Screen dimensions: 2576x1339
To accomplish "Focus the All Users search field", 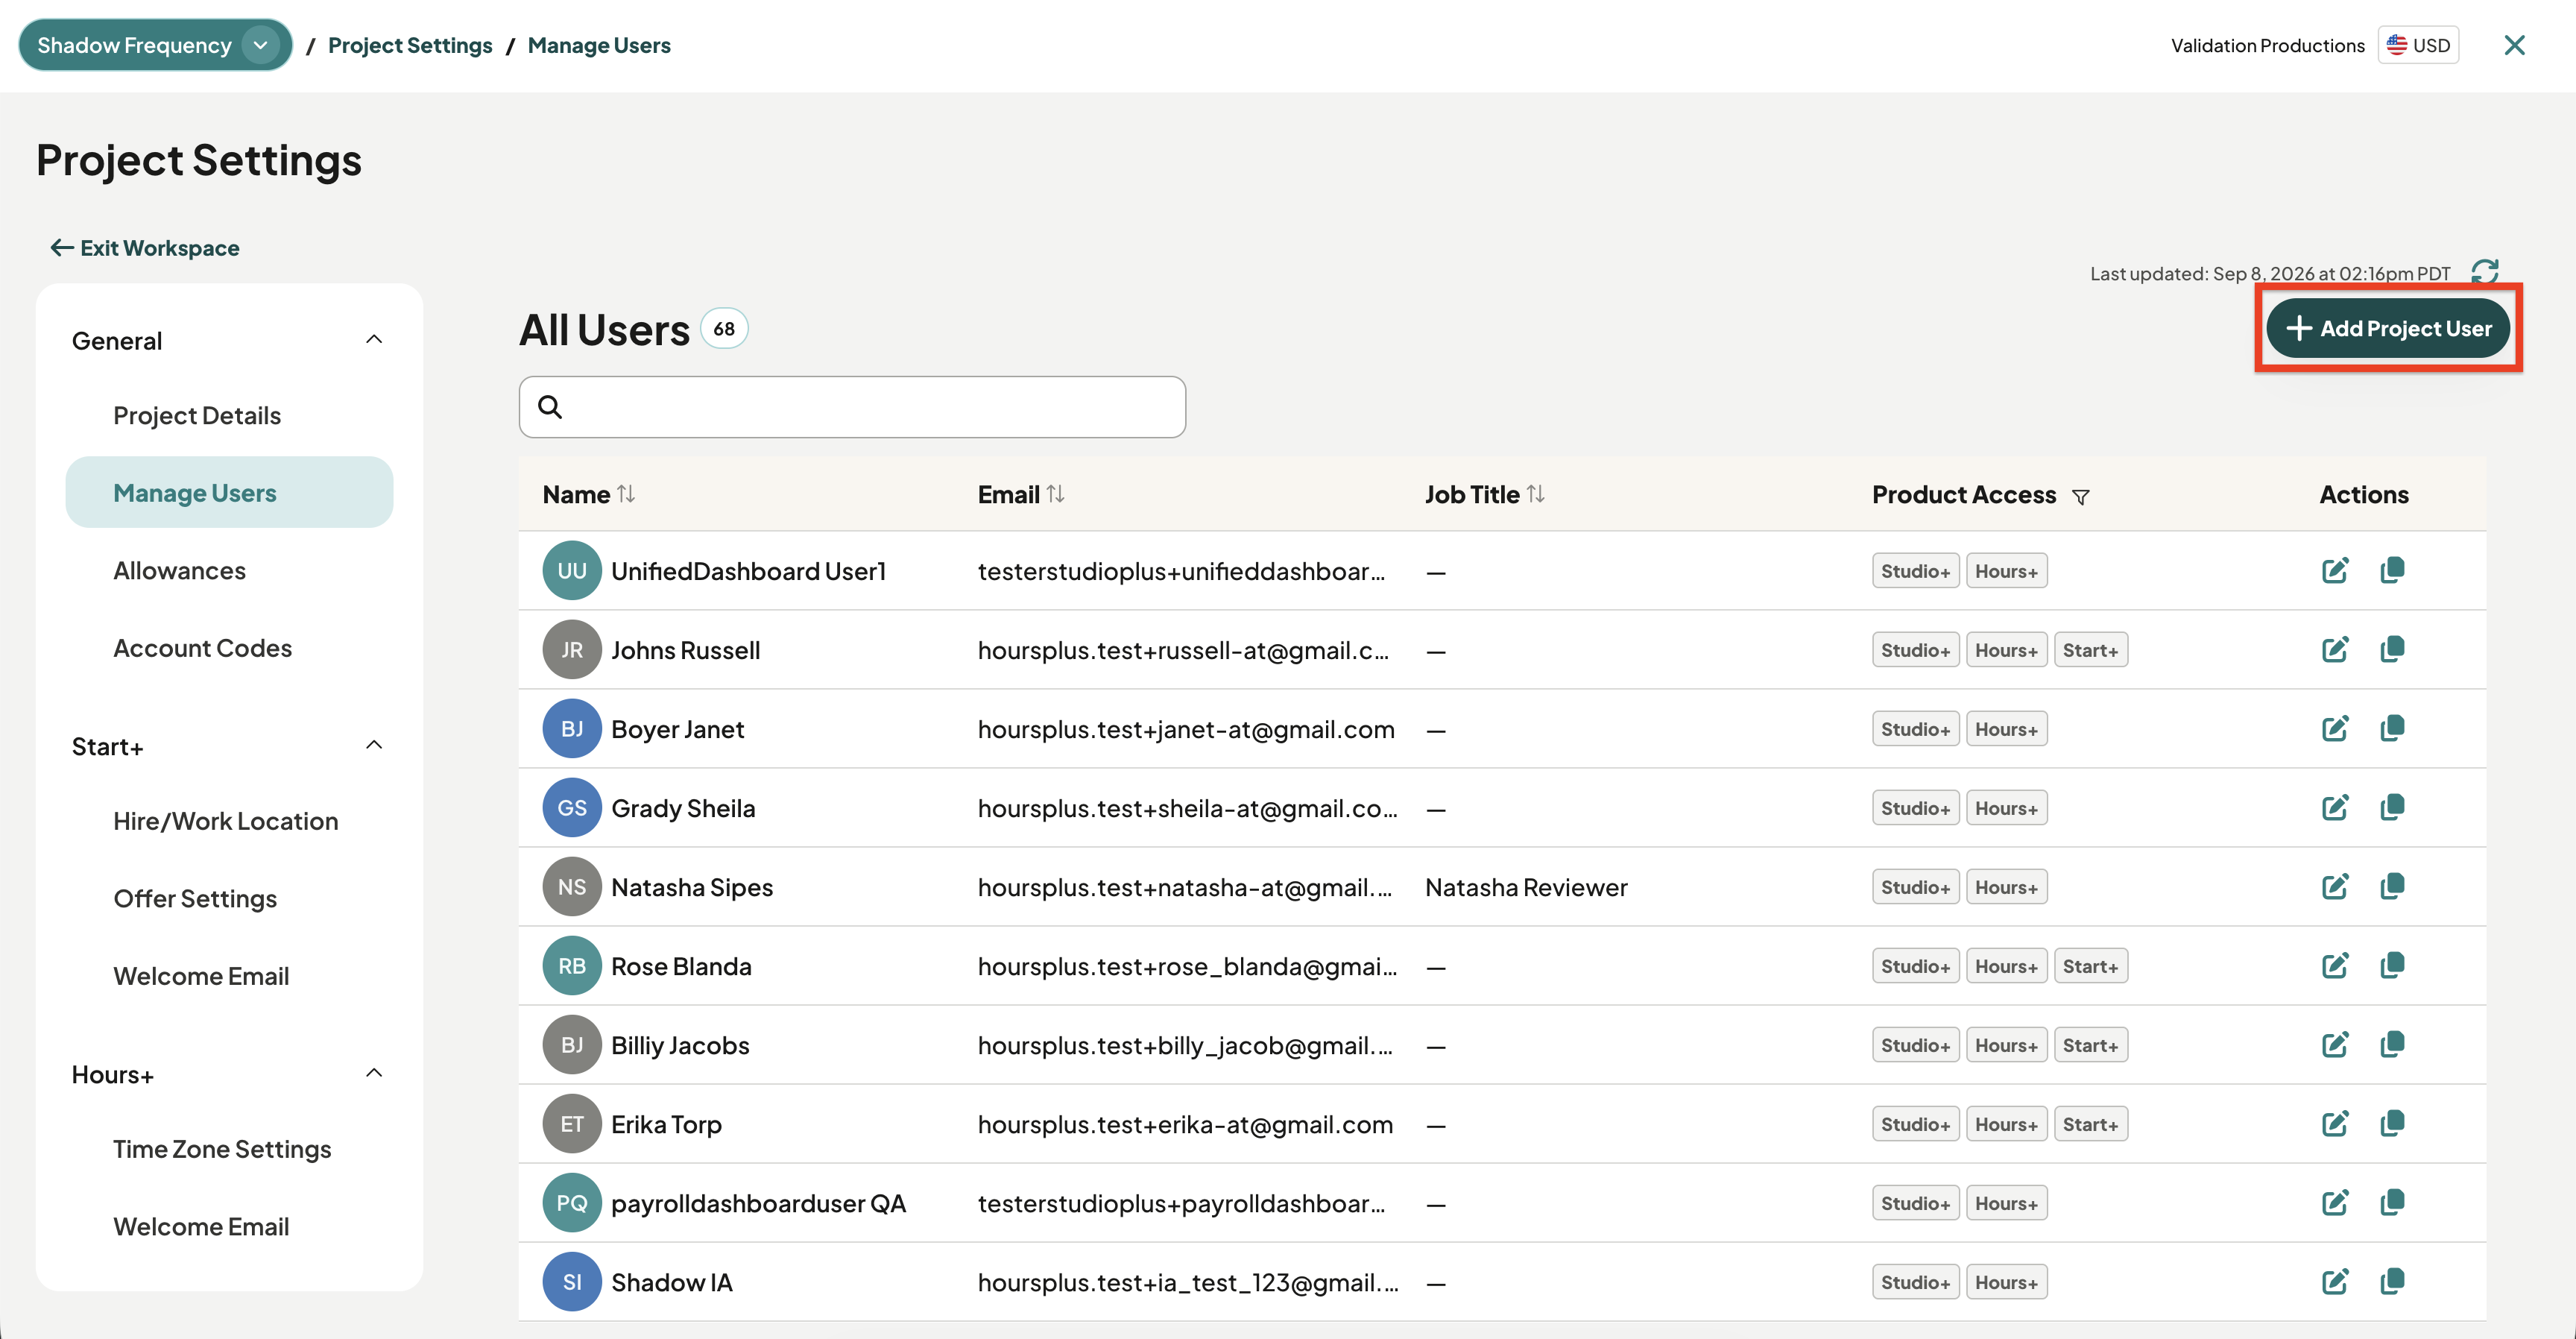I will [x=852, y=407].
